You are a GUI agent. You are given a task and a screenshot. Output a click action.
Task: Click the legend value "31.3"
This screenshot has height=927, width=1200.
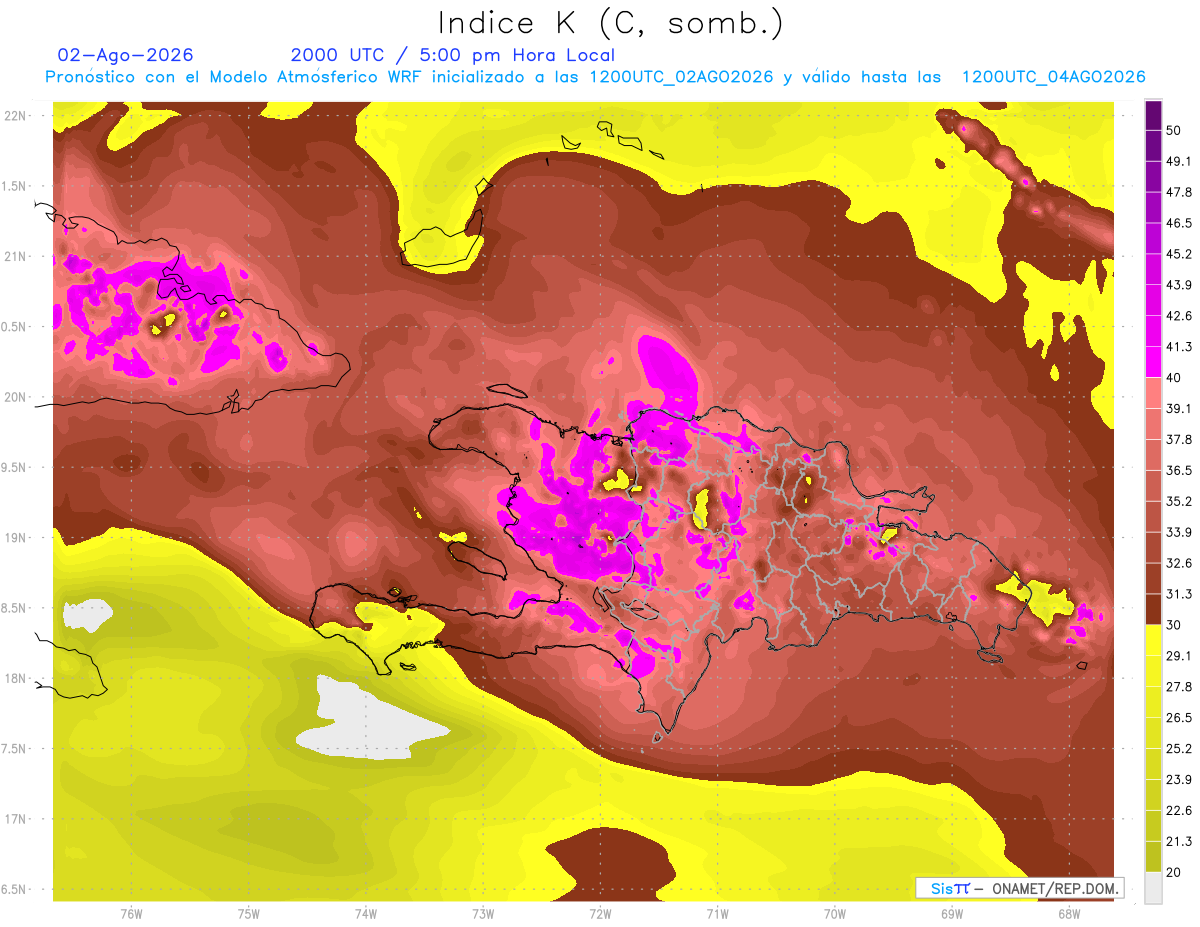[x=1178, y=594]
